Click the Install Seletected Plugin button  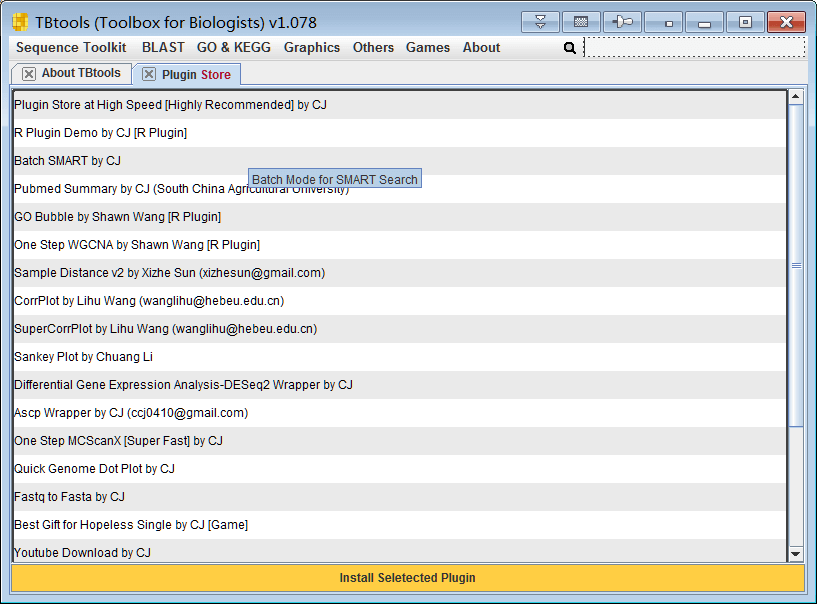tap(408, 578)
